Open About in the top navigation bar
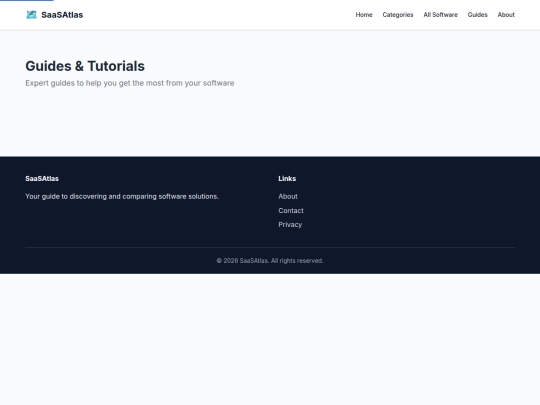Viewport: 540px width, 405px height. click(x=506, y=15)
